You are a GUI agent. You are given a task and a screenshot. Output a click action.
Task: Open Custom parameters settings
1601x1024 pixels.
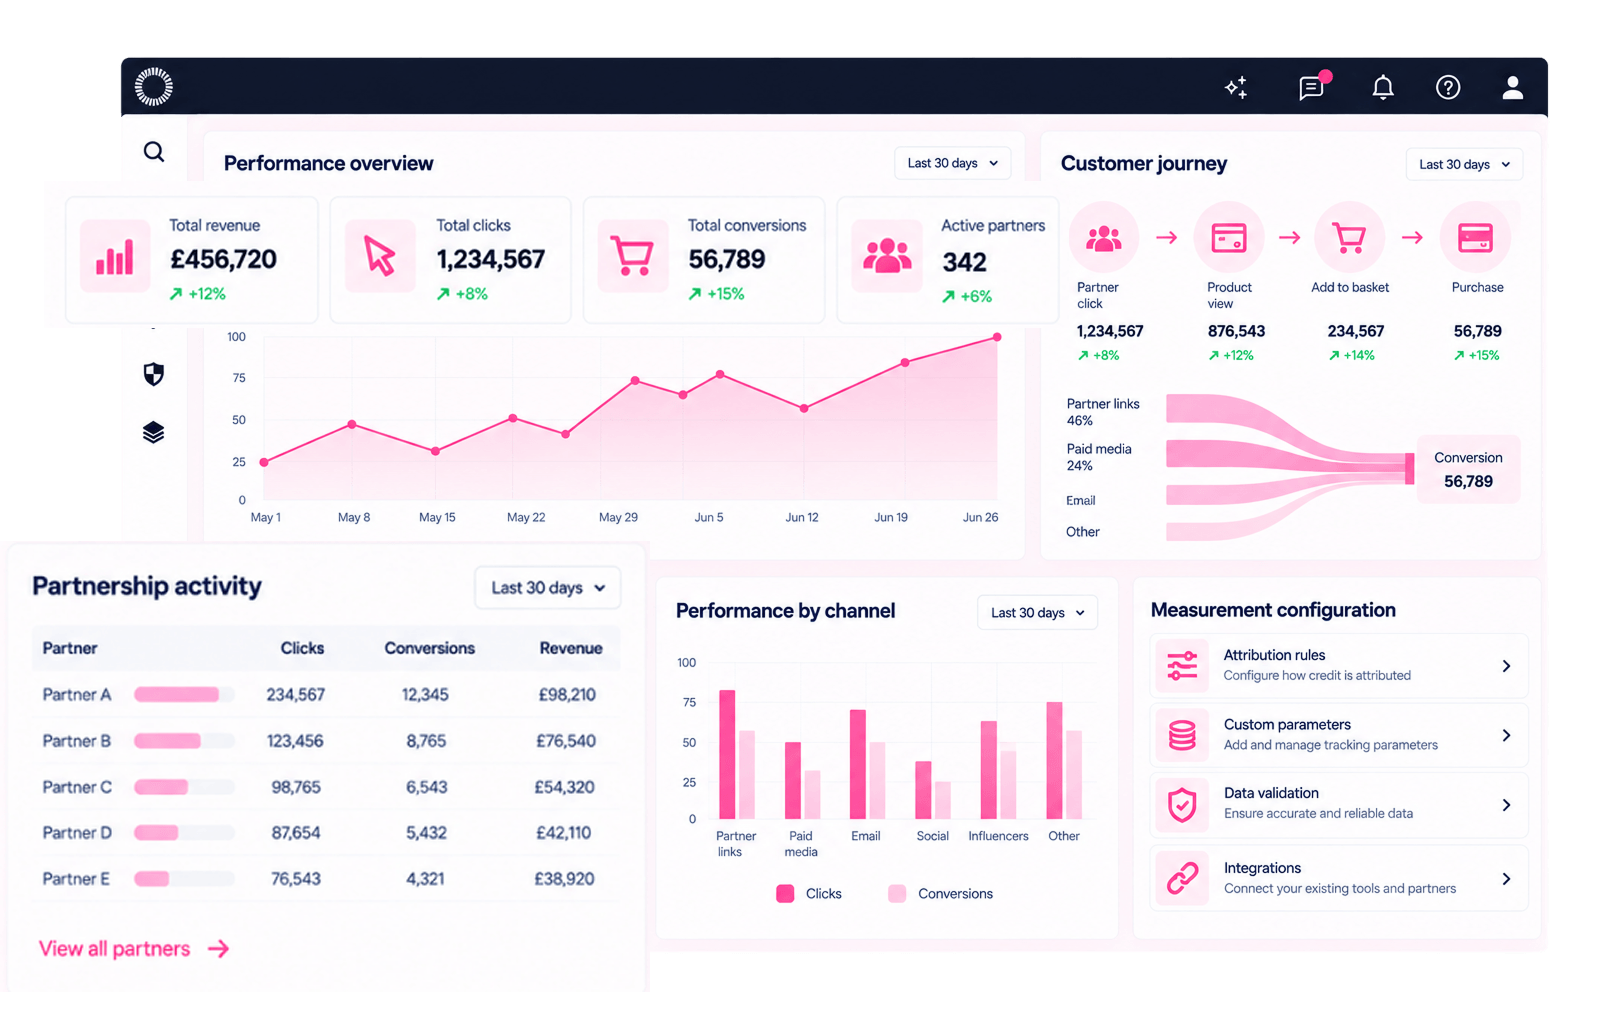point(1339,735)
